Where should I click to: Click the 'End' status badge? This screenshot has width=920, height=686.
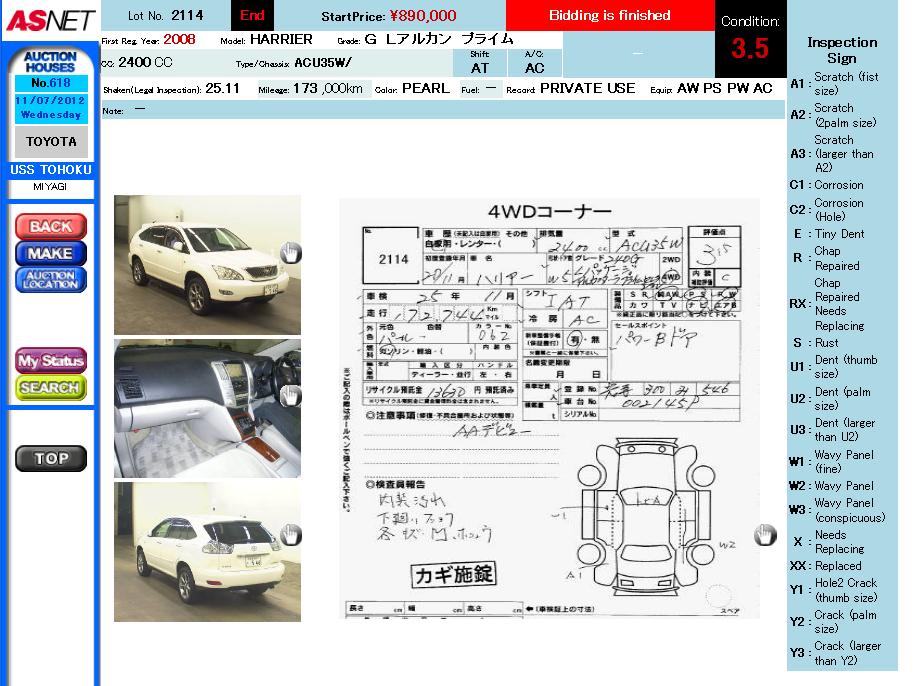(252, 16)
